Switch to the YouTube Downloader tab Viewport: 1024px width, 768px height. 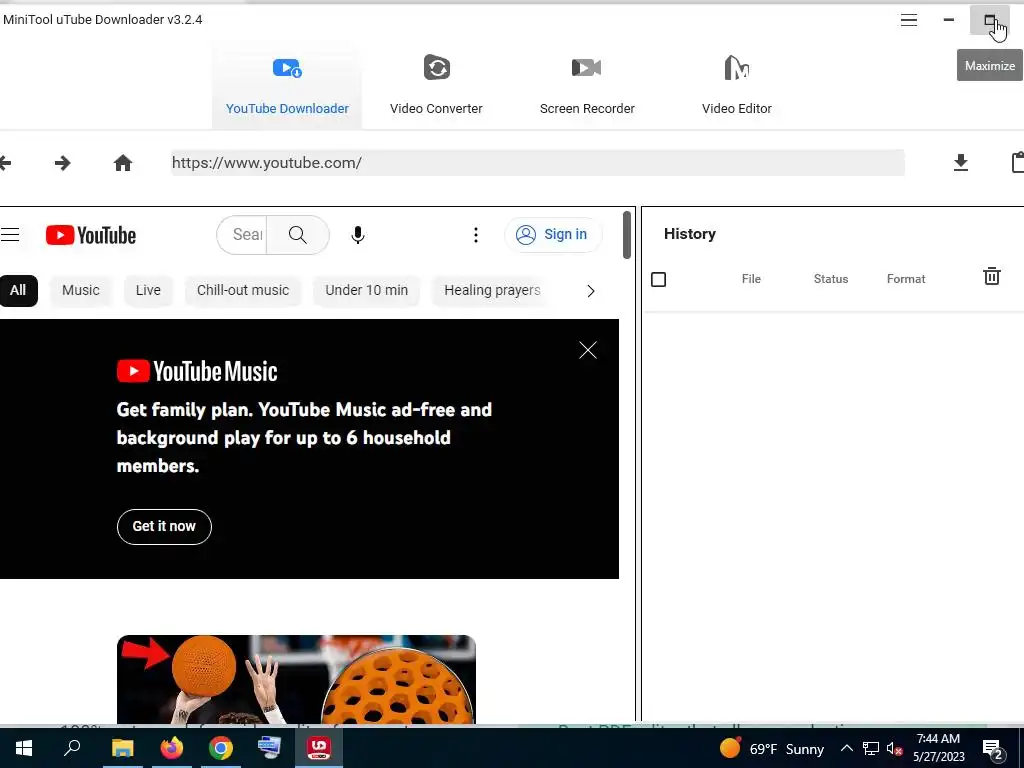287,86
